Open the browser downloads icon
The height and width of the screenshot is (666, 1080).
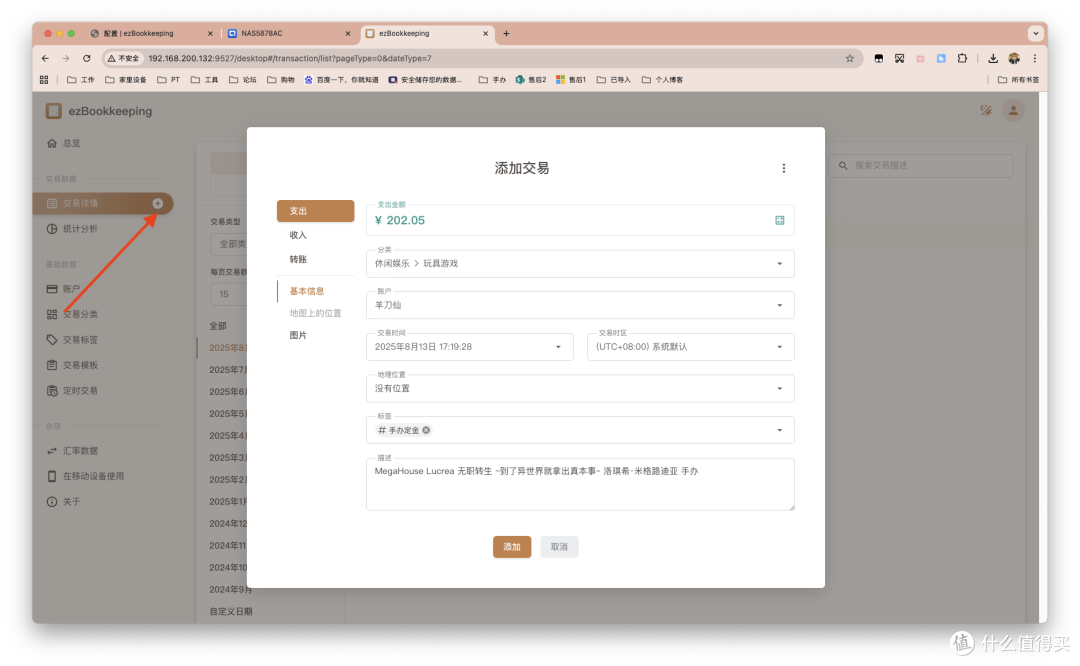coord(993,59)
